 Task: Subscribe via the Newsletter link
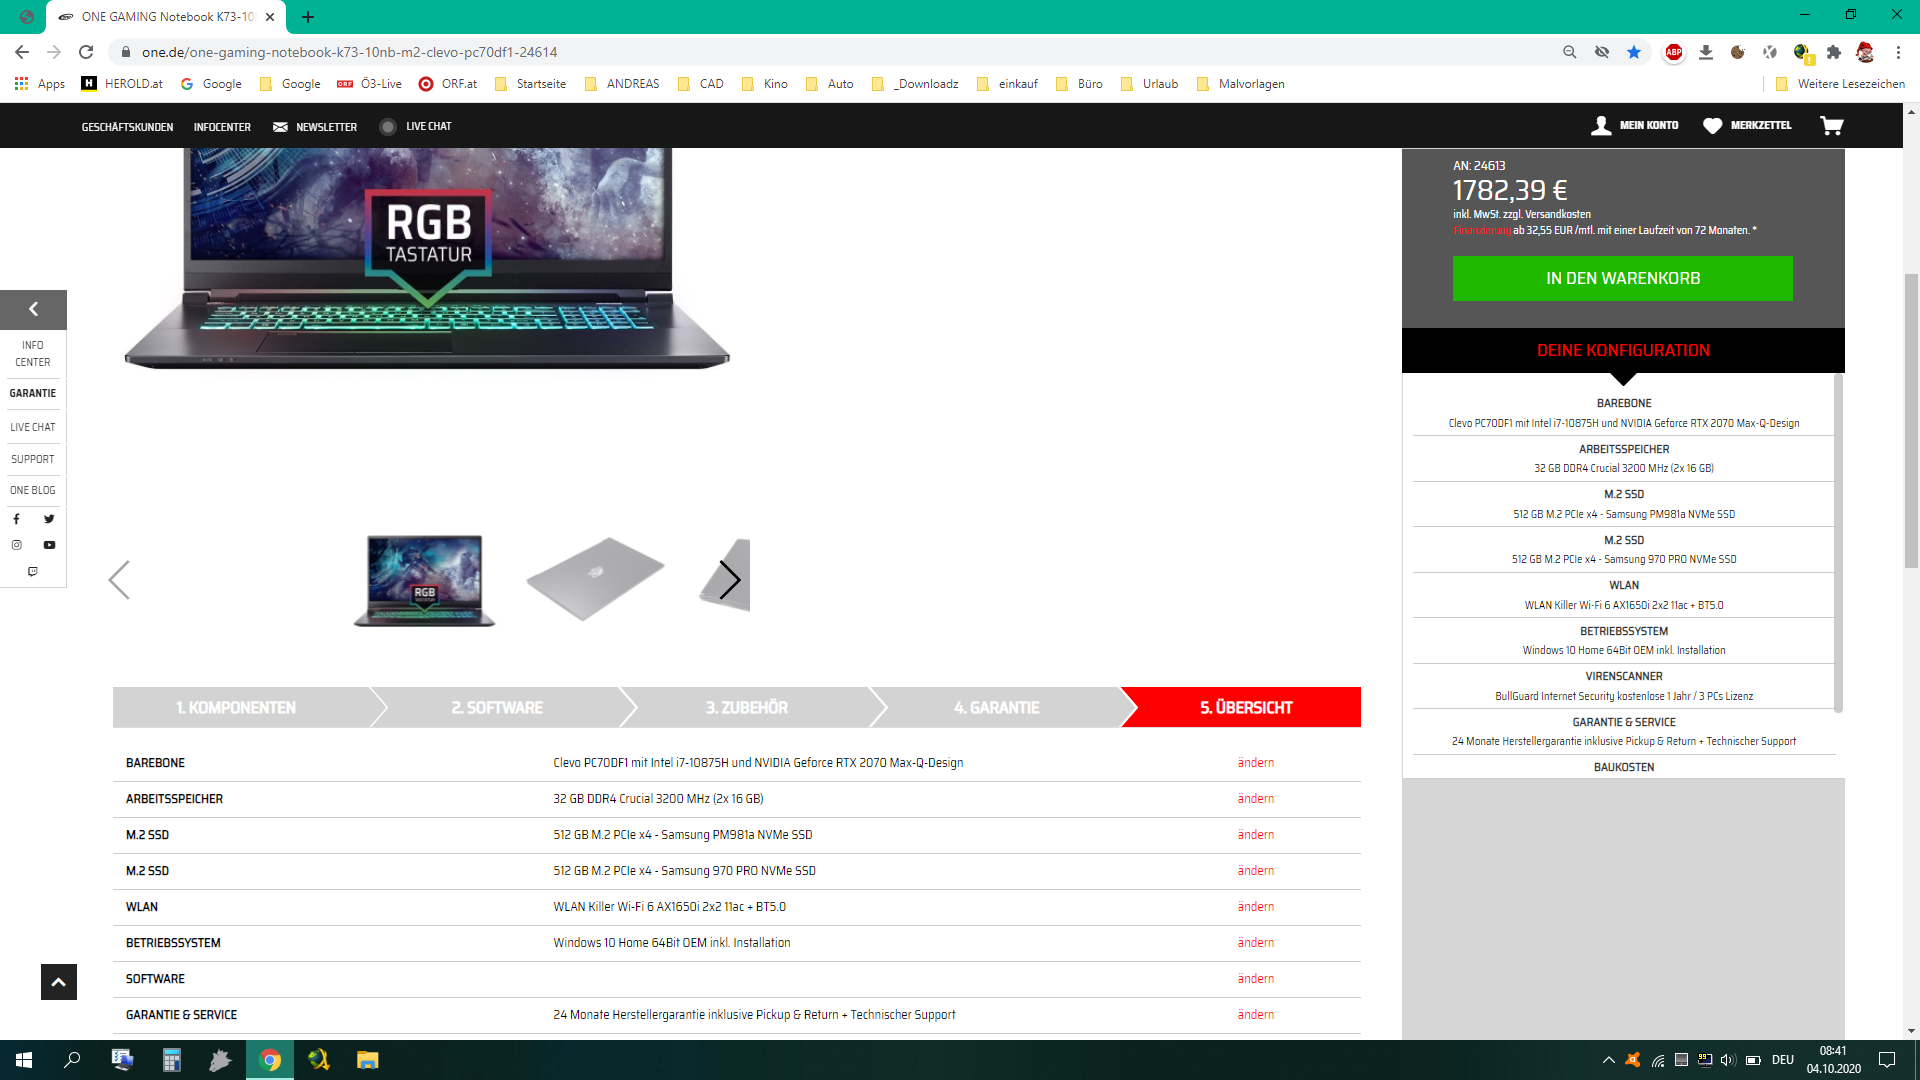315,127
